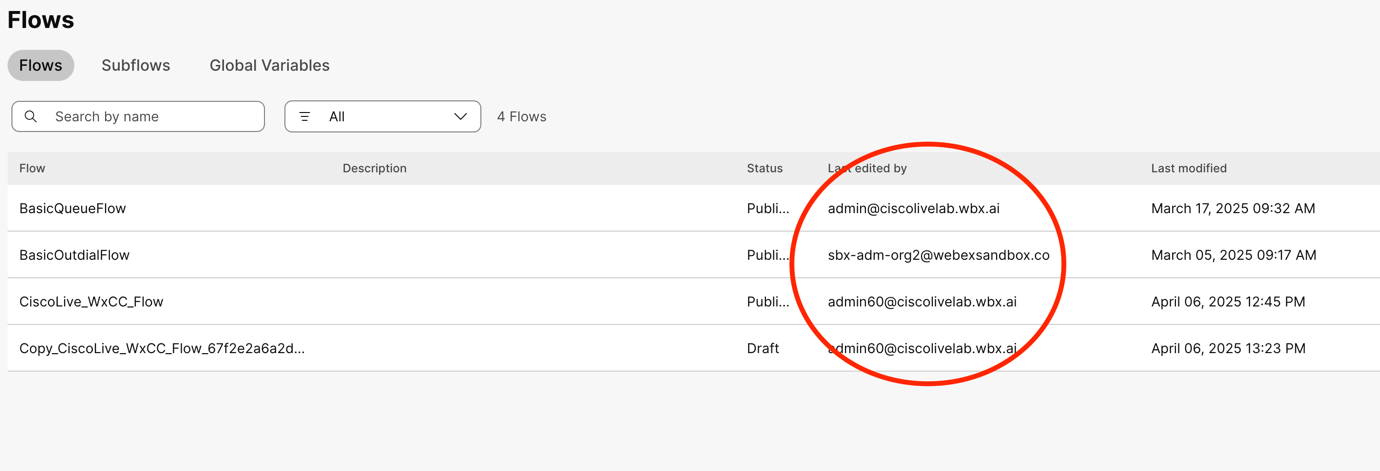Click the March 17, 2025 modified date

[1232, 208]
